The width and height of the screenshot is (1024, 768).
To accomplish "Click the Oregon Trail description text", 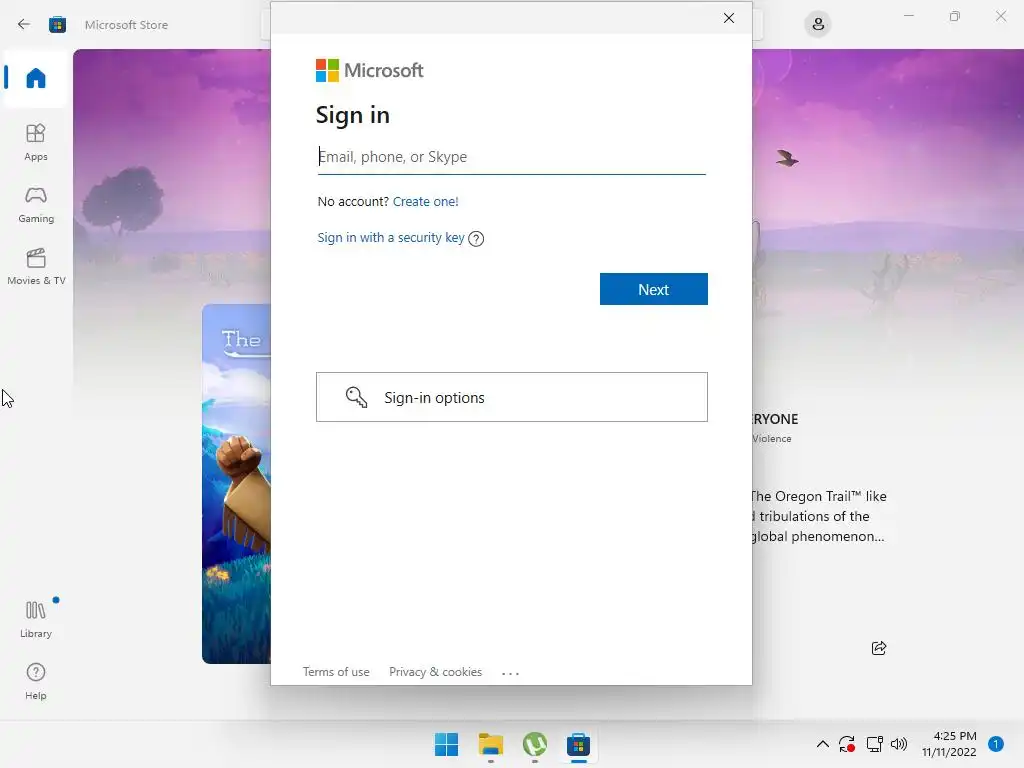I will [x=818, y=516].
